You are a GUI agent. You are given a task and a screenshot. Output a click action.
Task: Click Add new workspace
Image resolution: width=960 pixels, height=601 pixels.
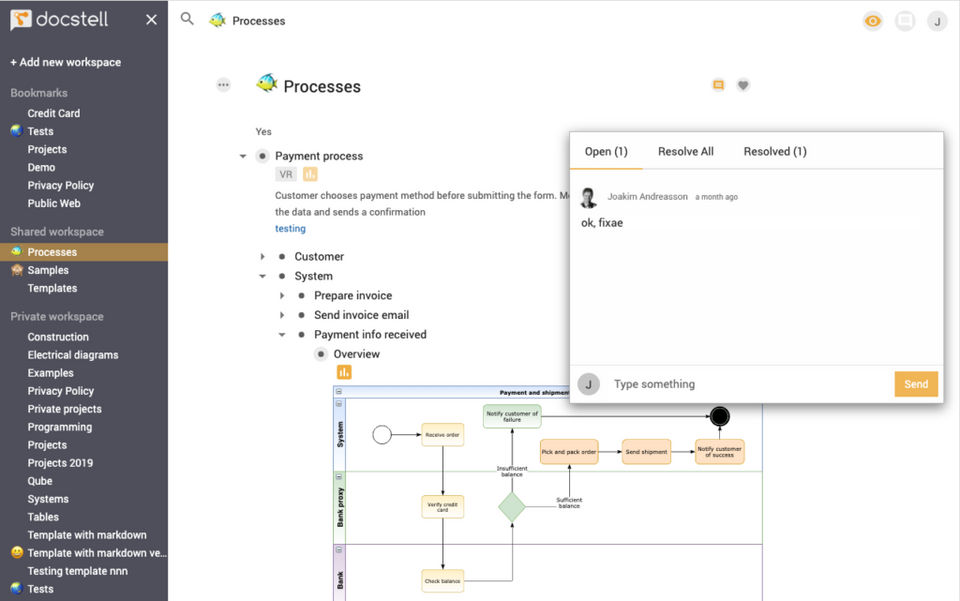pos(66,62)
